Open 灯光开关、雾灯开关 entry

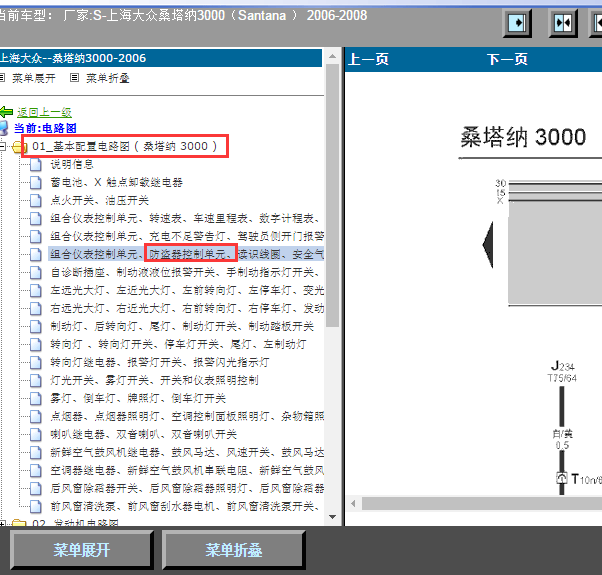click(154, 380)
